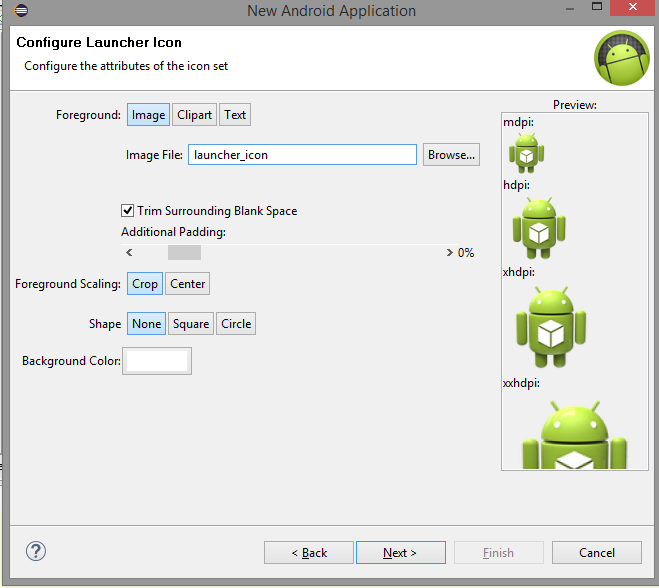
Task: Click the 0% padding value text
Action: click(466, 253)
